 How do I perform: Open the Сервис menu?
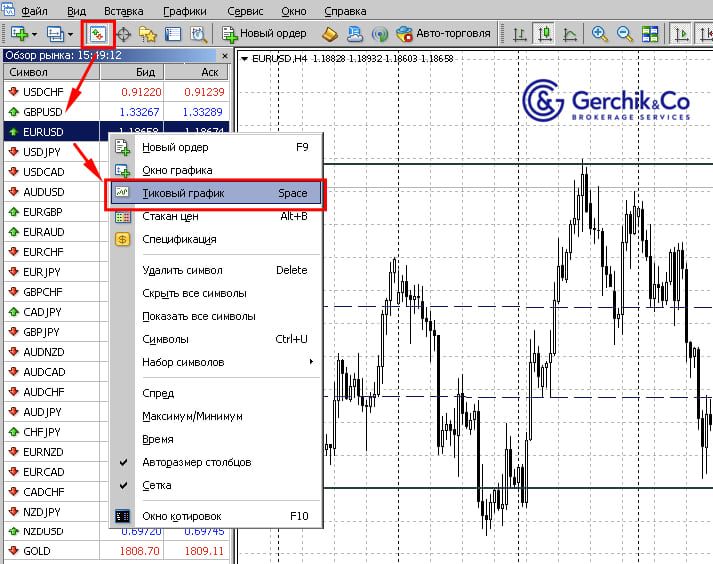[x=246, y=11]
